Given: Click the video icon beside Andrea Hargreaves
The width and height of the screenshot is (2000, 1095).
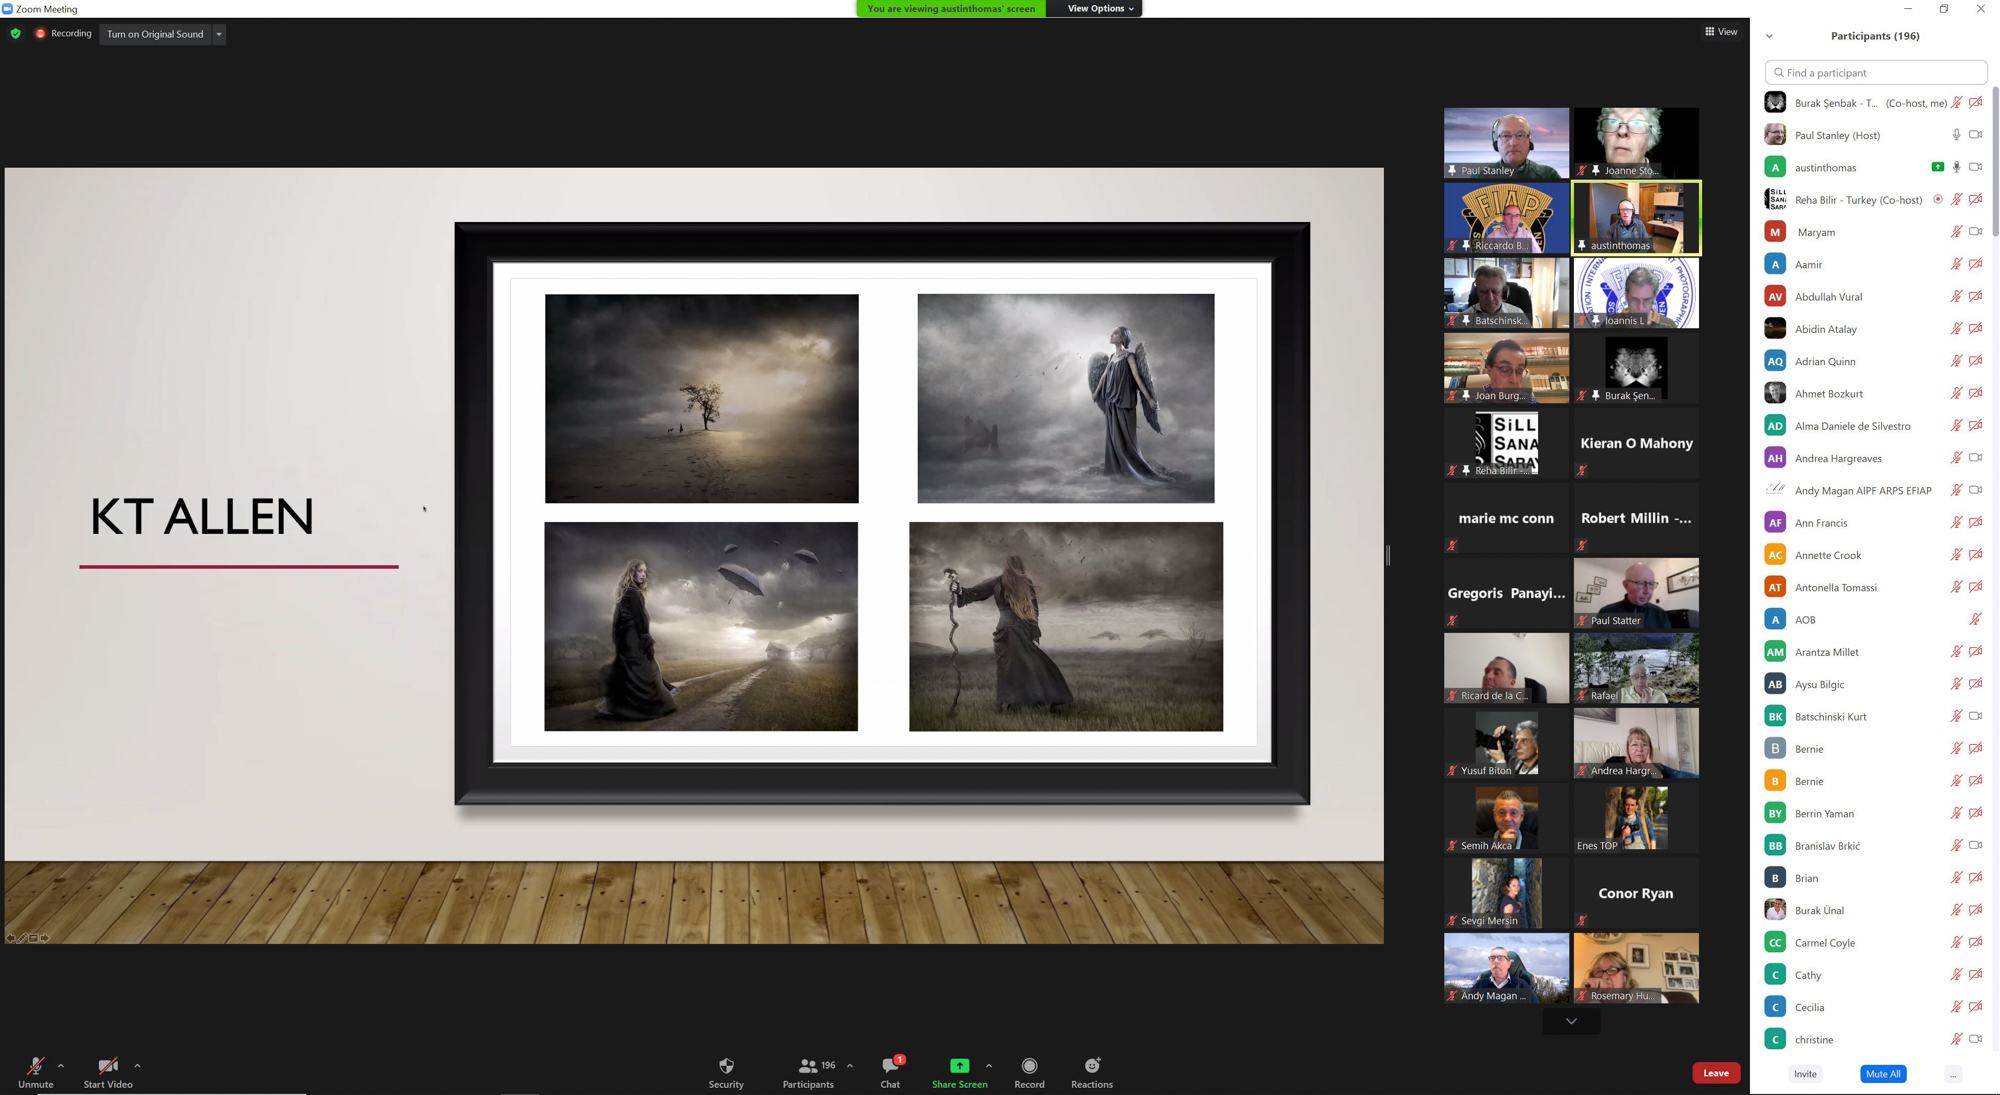Looking at the screenshot, I should (x=1976, y=458).
